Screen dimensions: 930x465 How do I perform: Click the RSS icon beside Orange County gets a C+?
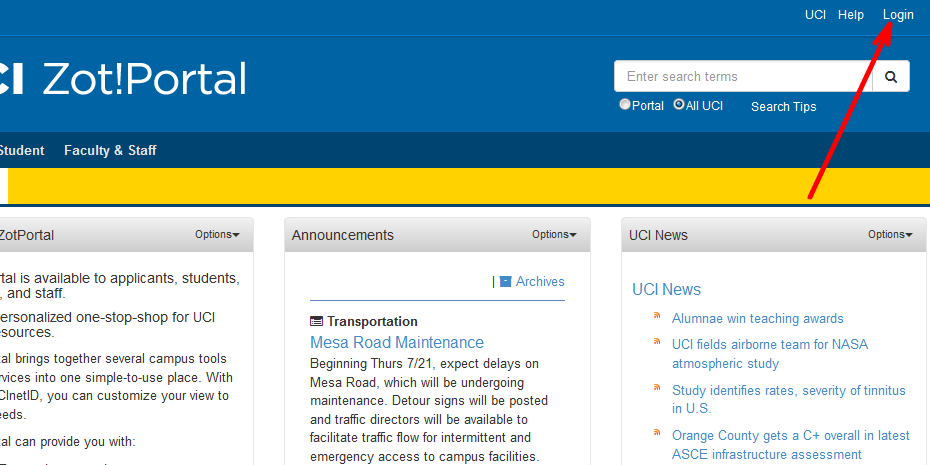click(657, 432)
